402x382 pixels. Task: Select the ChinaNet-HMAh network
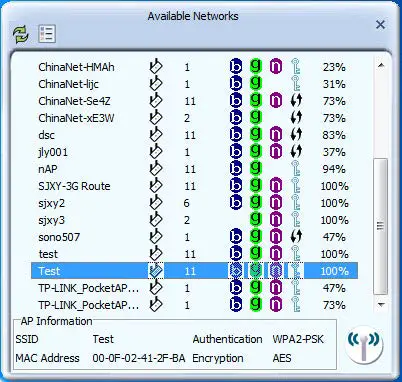click(194, 67)
